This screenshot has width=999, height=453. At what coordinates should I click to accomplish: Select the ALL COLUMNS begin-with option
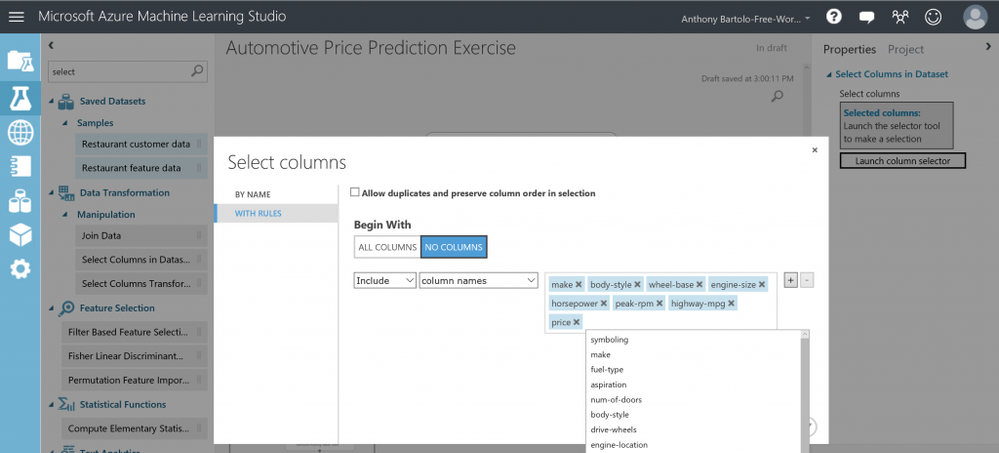pos(387,247)
